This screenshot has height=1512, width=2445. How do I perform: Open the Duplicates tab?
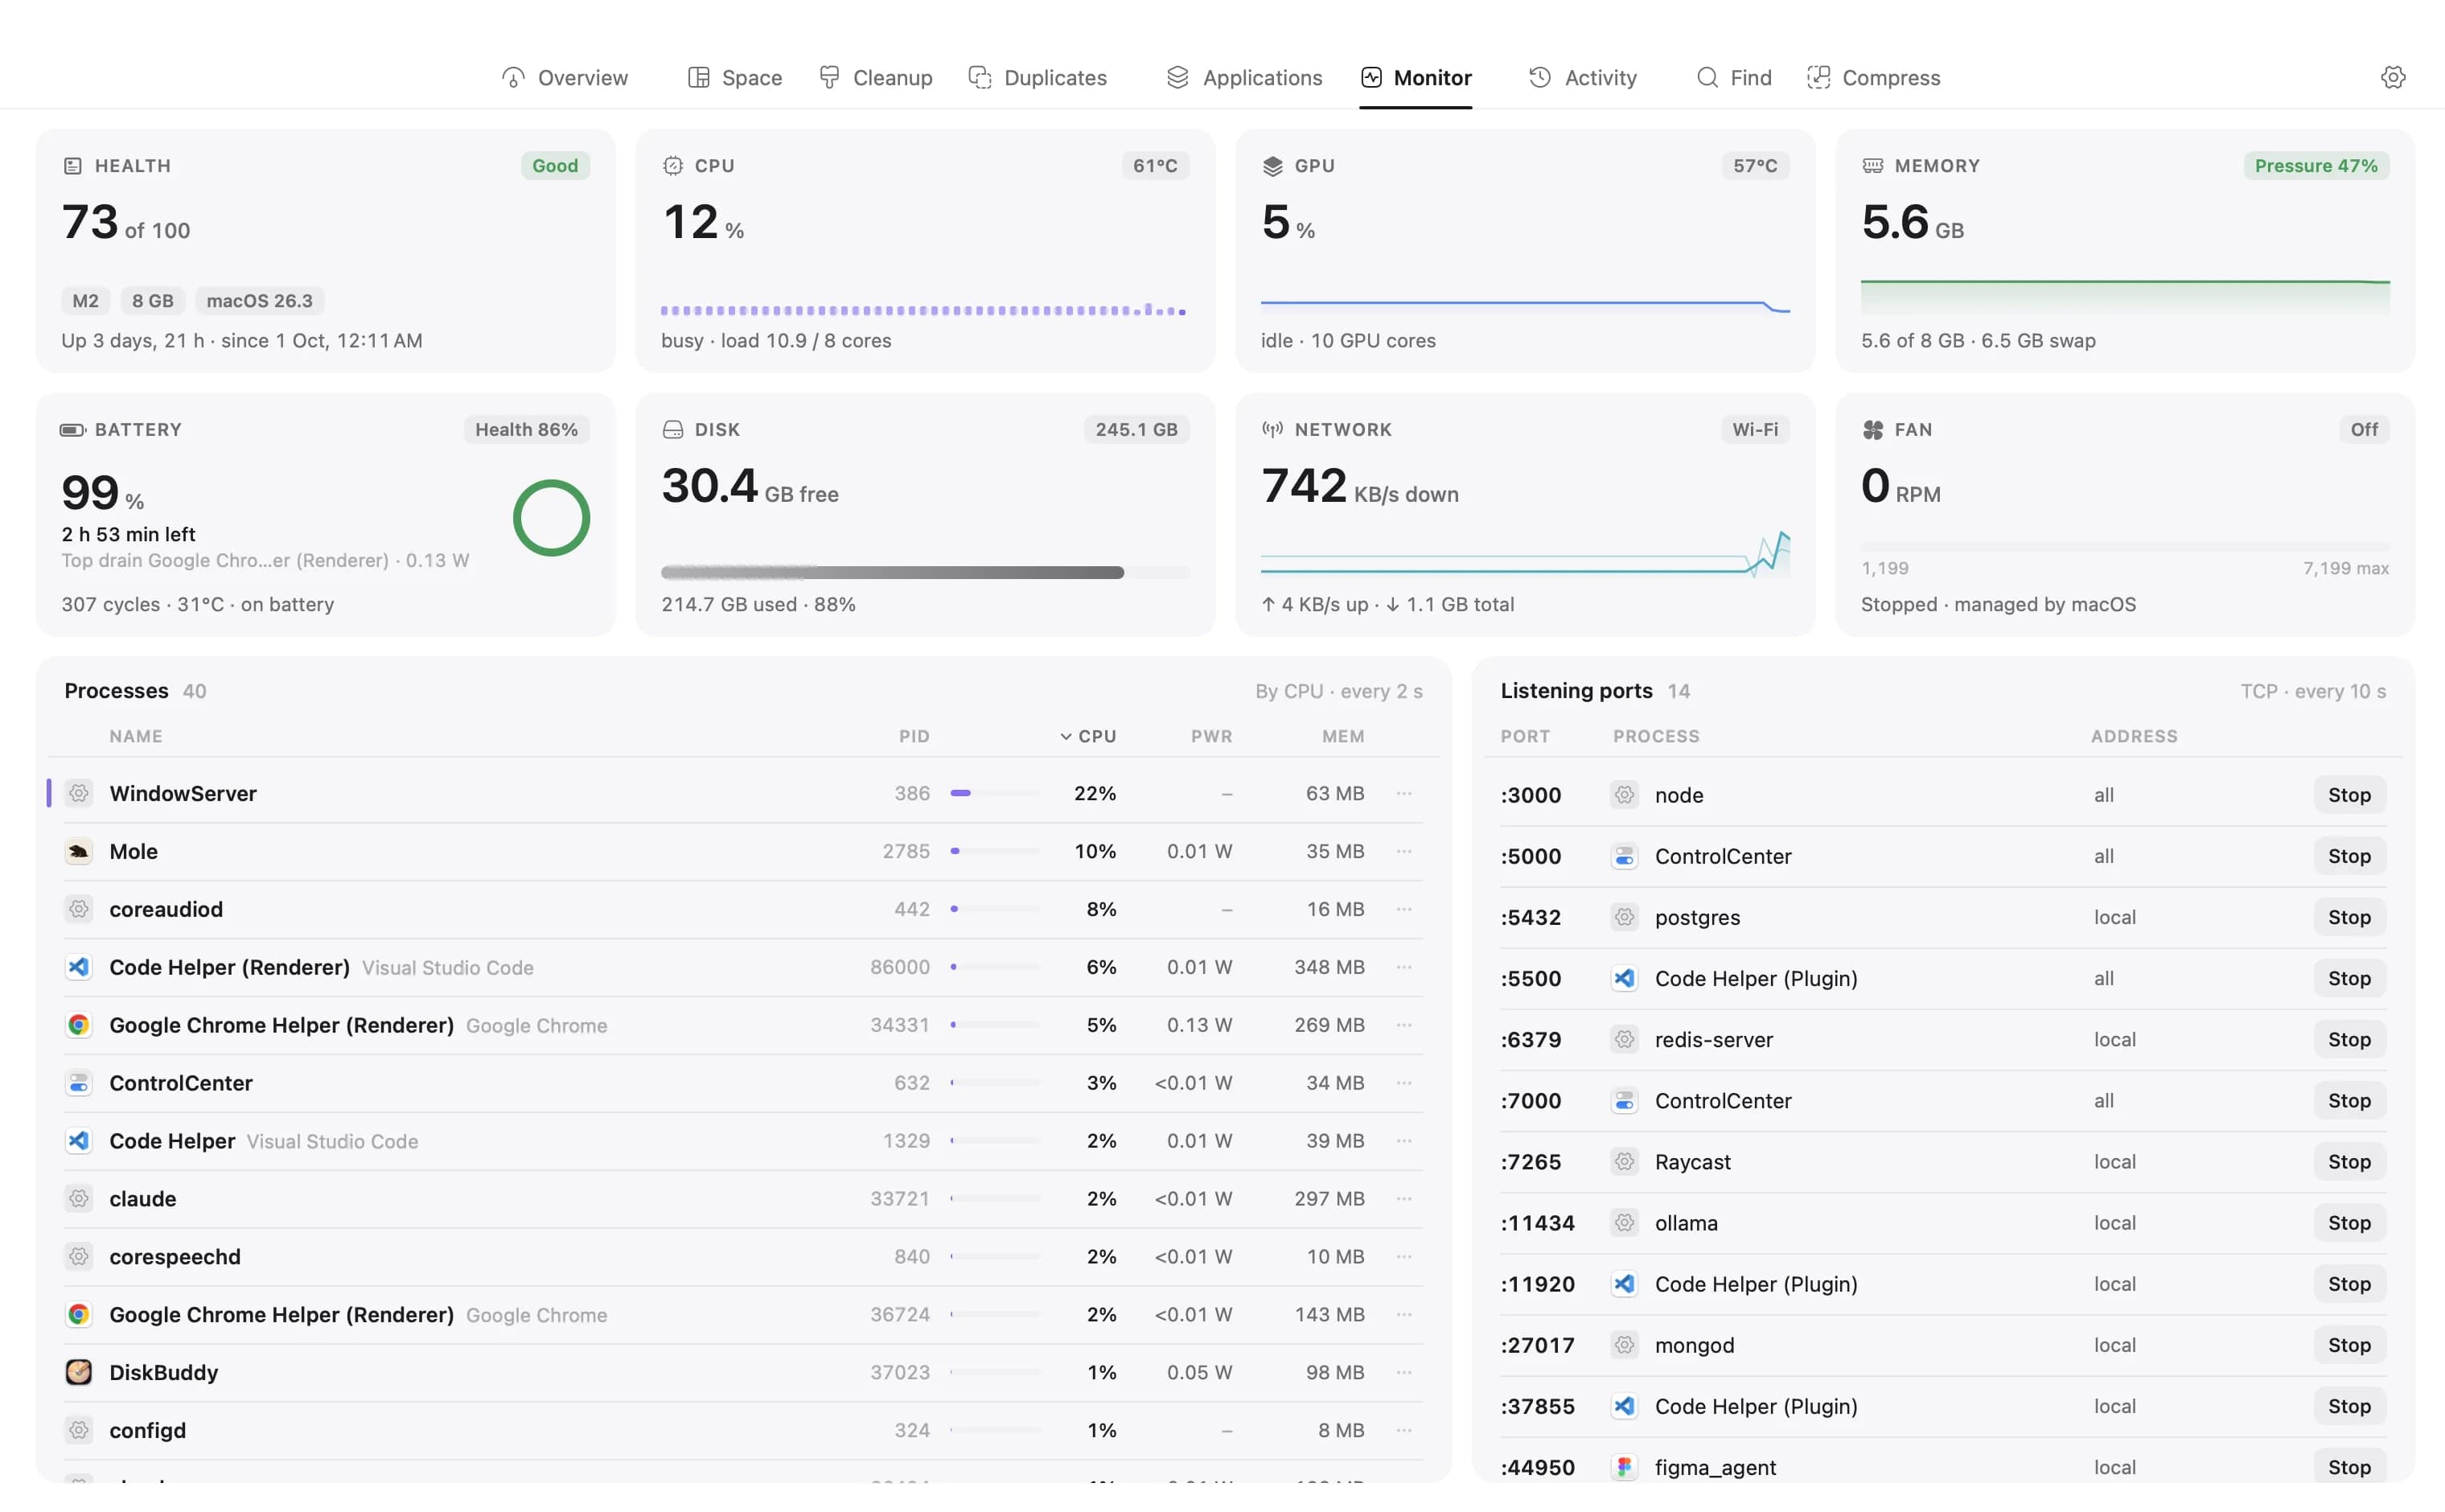pyautogui.click(x=1038, y=77)
